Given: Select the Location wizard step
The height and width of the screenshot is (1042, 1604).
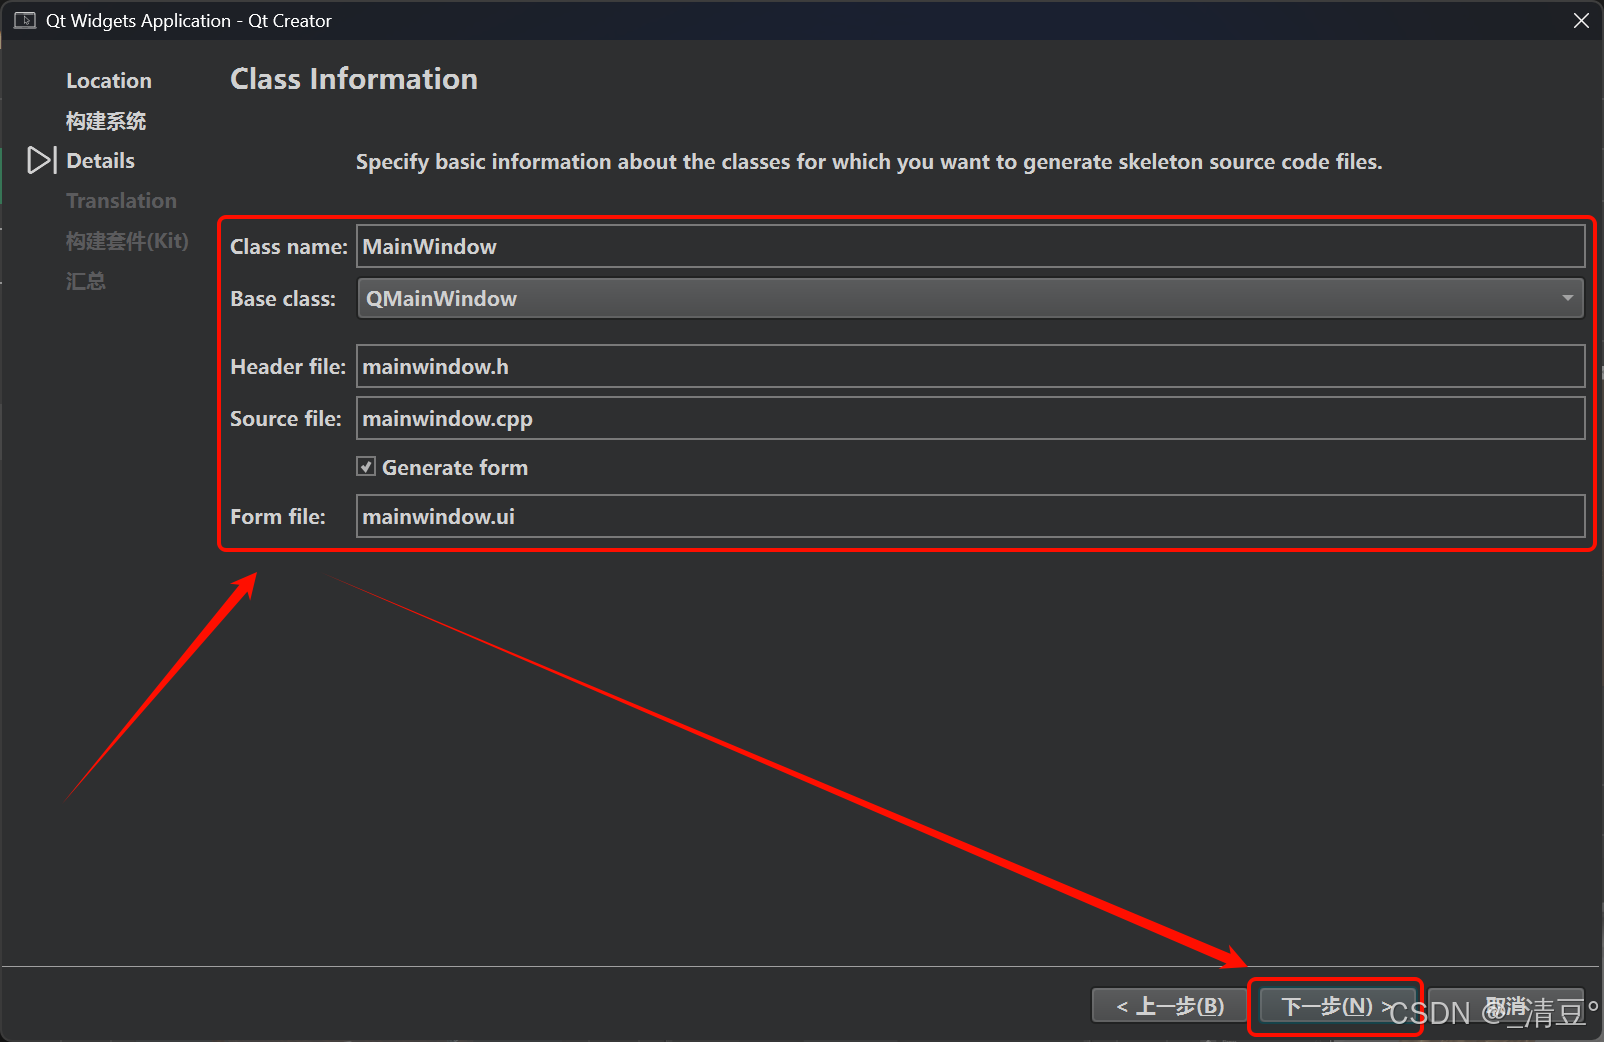Looking at the screenshot, I should (109, 80).
